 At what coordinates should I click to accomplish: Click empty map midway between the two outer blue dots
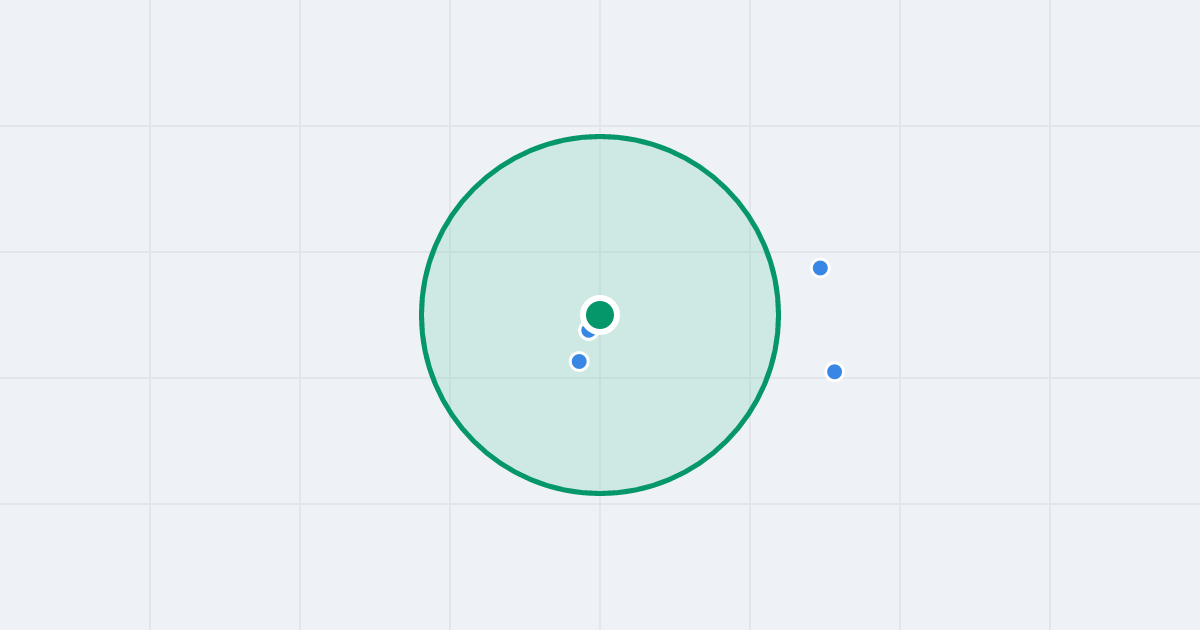point(827,320)
